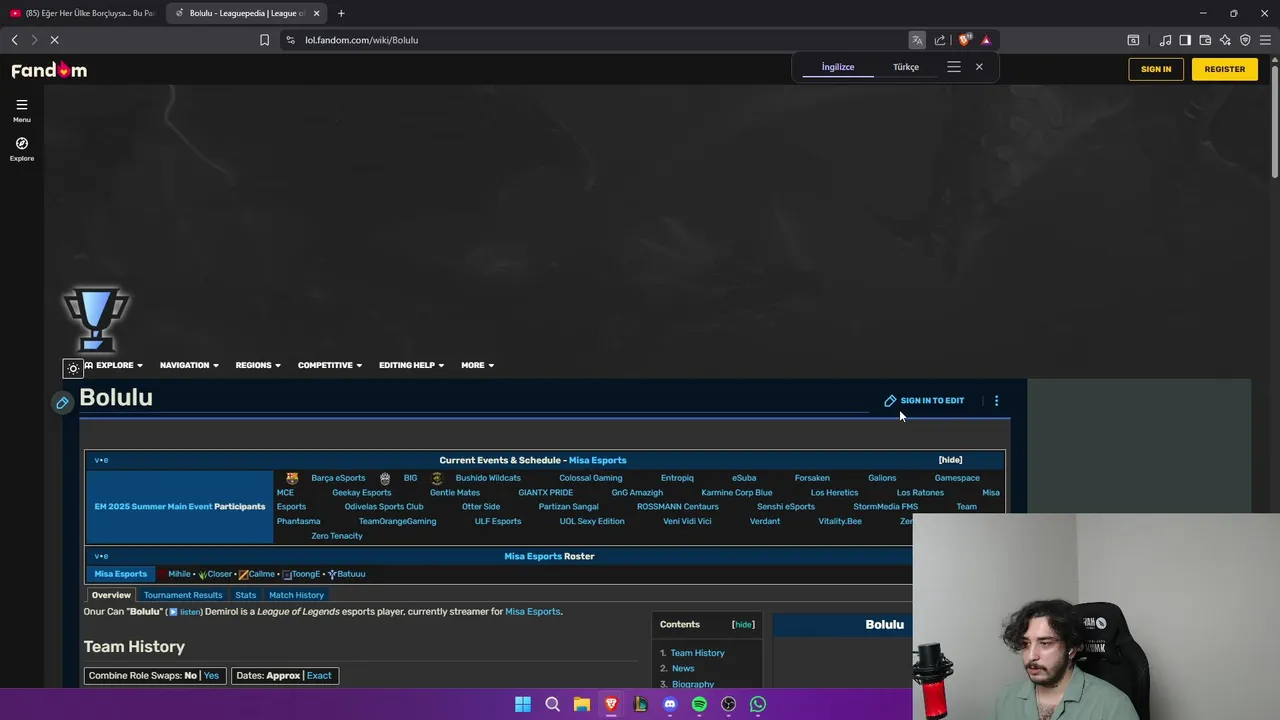Open WhatsApp from the taskbar
The width and height of the screenshot is (1280, 720).
tap(758, 704)
